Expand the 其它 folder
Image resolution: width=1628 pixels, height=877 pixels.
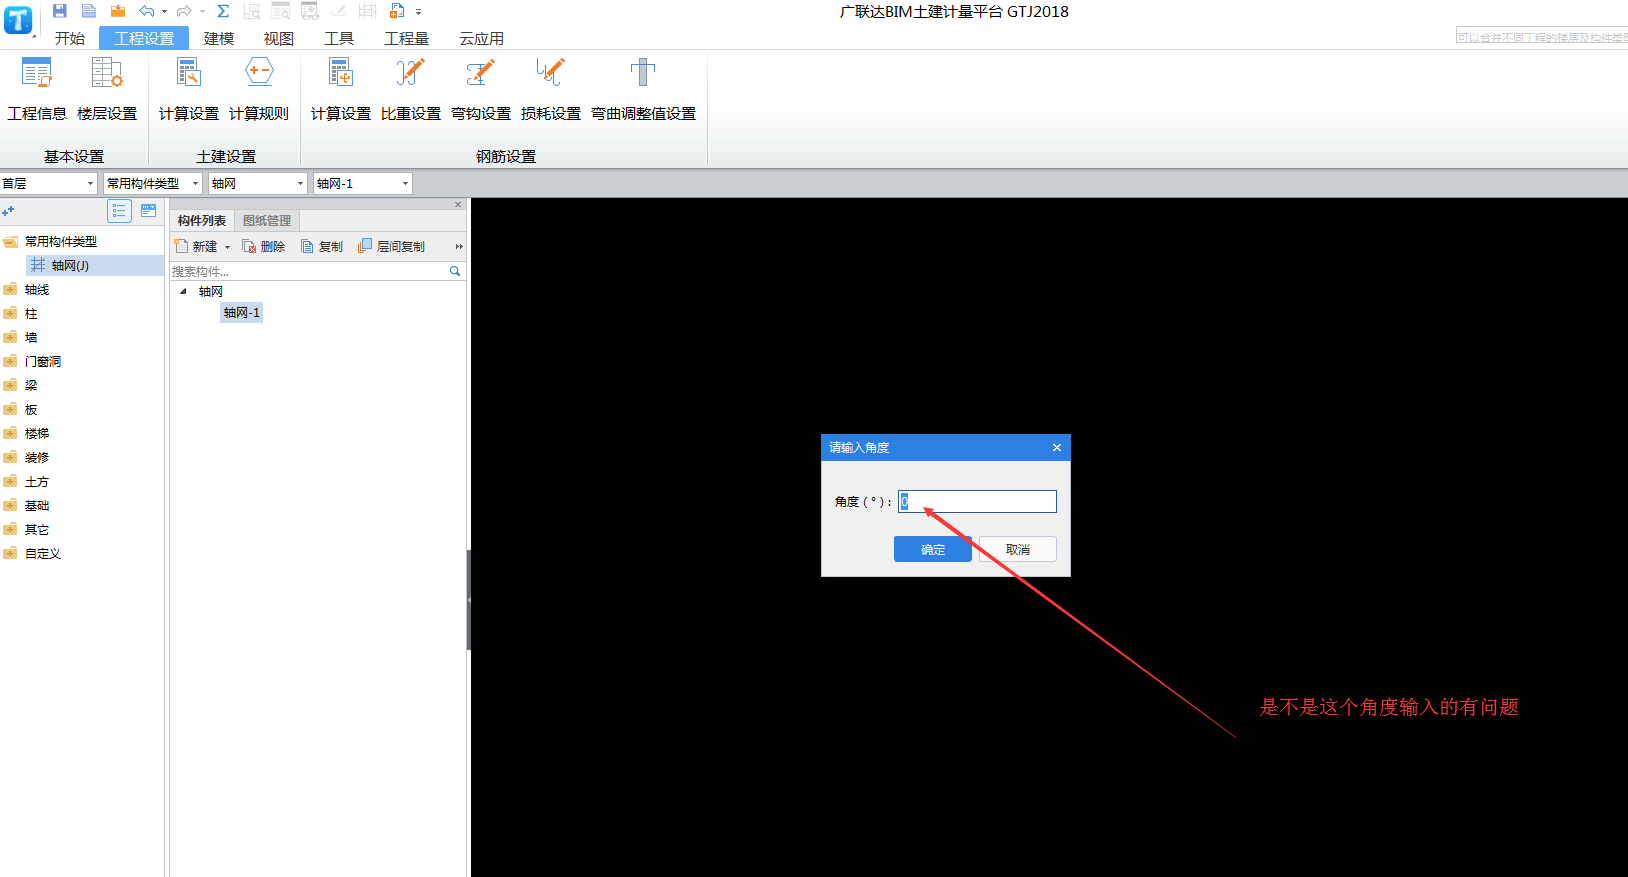click(x=10, y=529)
